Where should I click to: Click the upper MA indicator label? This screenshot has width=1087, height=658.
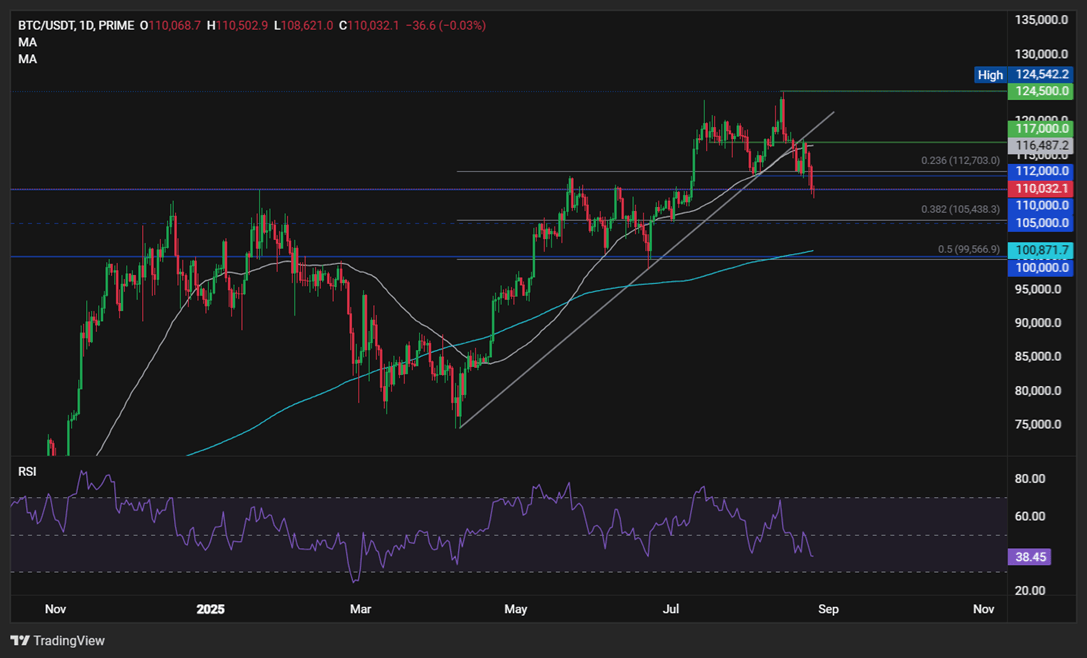coord(27,42)
